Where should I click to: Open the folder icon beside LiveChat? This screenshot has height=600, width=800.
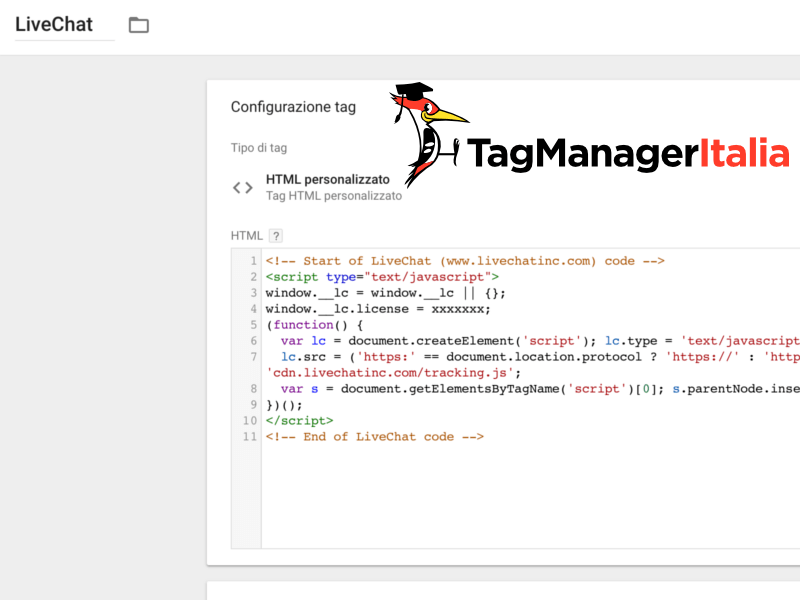pyautogui.click(x=139, y=25)
